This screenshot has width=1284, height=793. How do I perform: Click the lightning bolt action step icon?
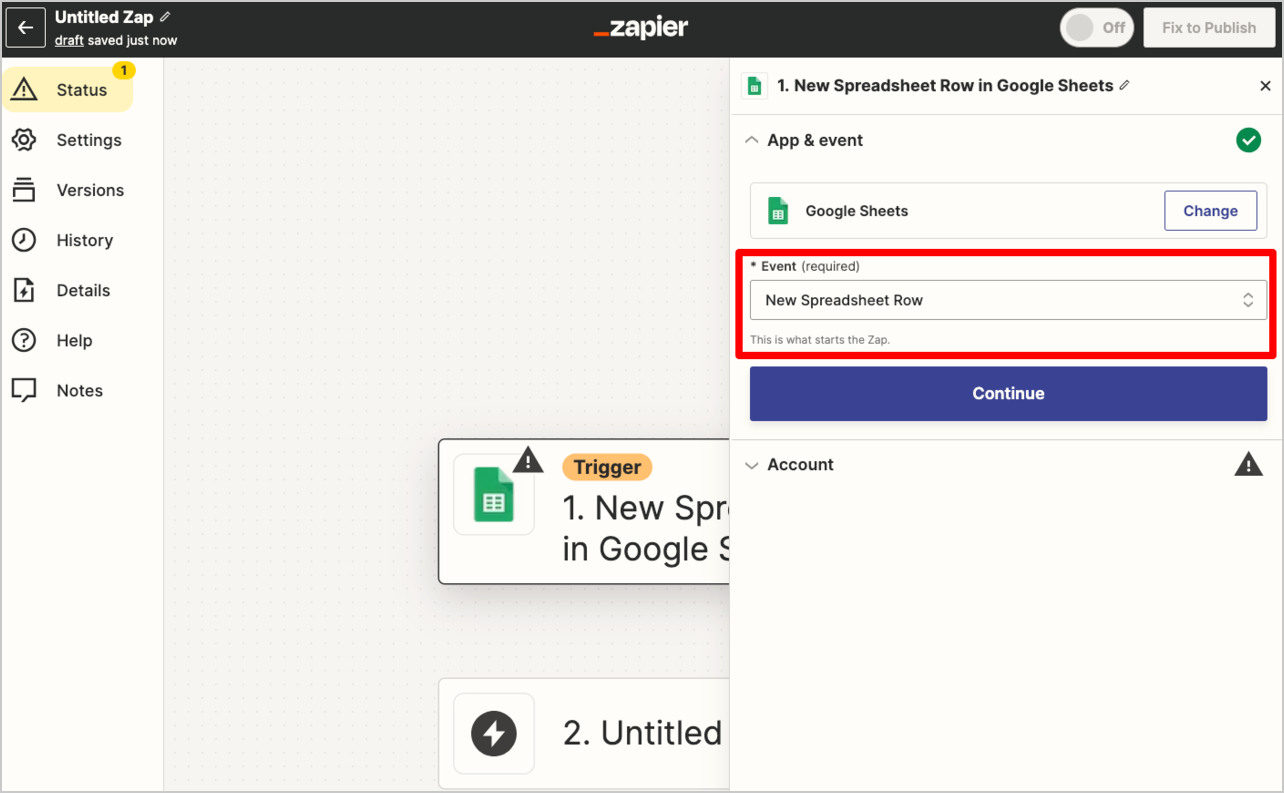[x=494, y=734]
